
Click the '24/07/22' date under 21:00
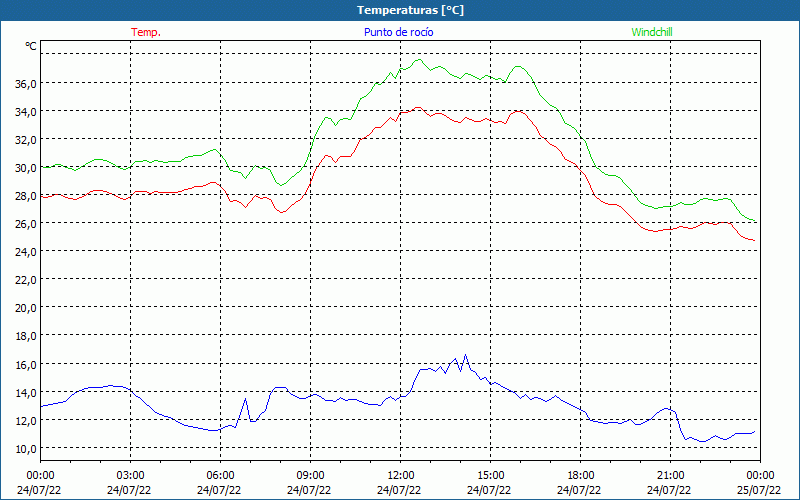pos(669,490)
